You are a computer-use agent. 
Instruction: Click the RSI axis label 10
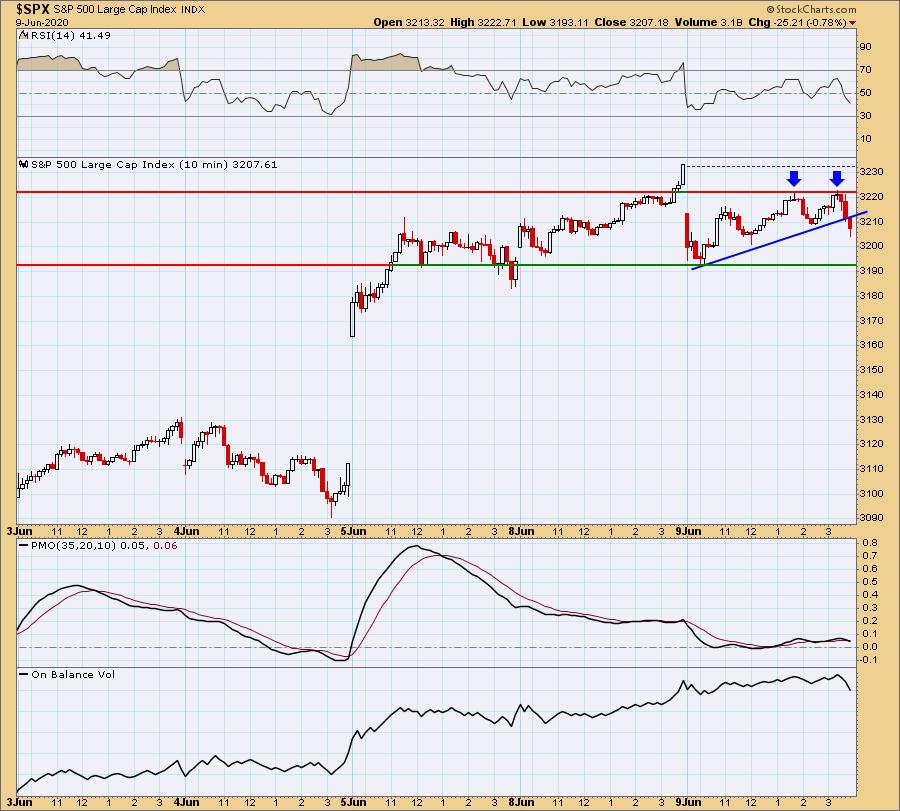pyautogui.click(x=865, y=138)
